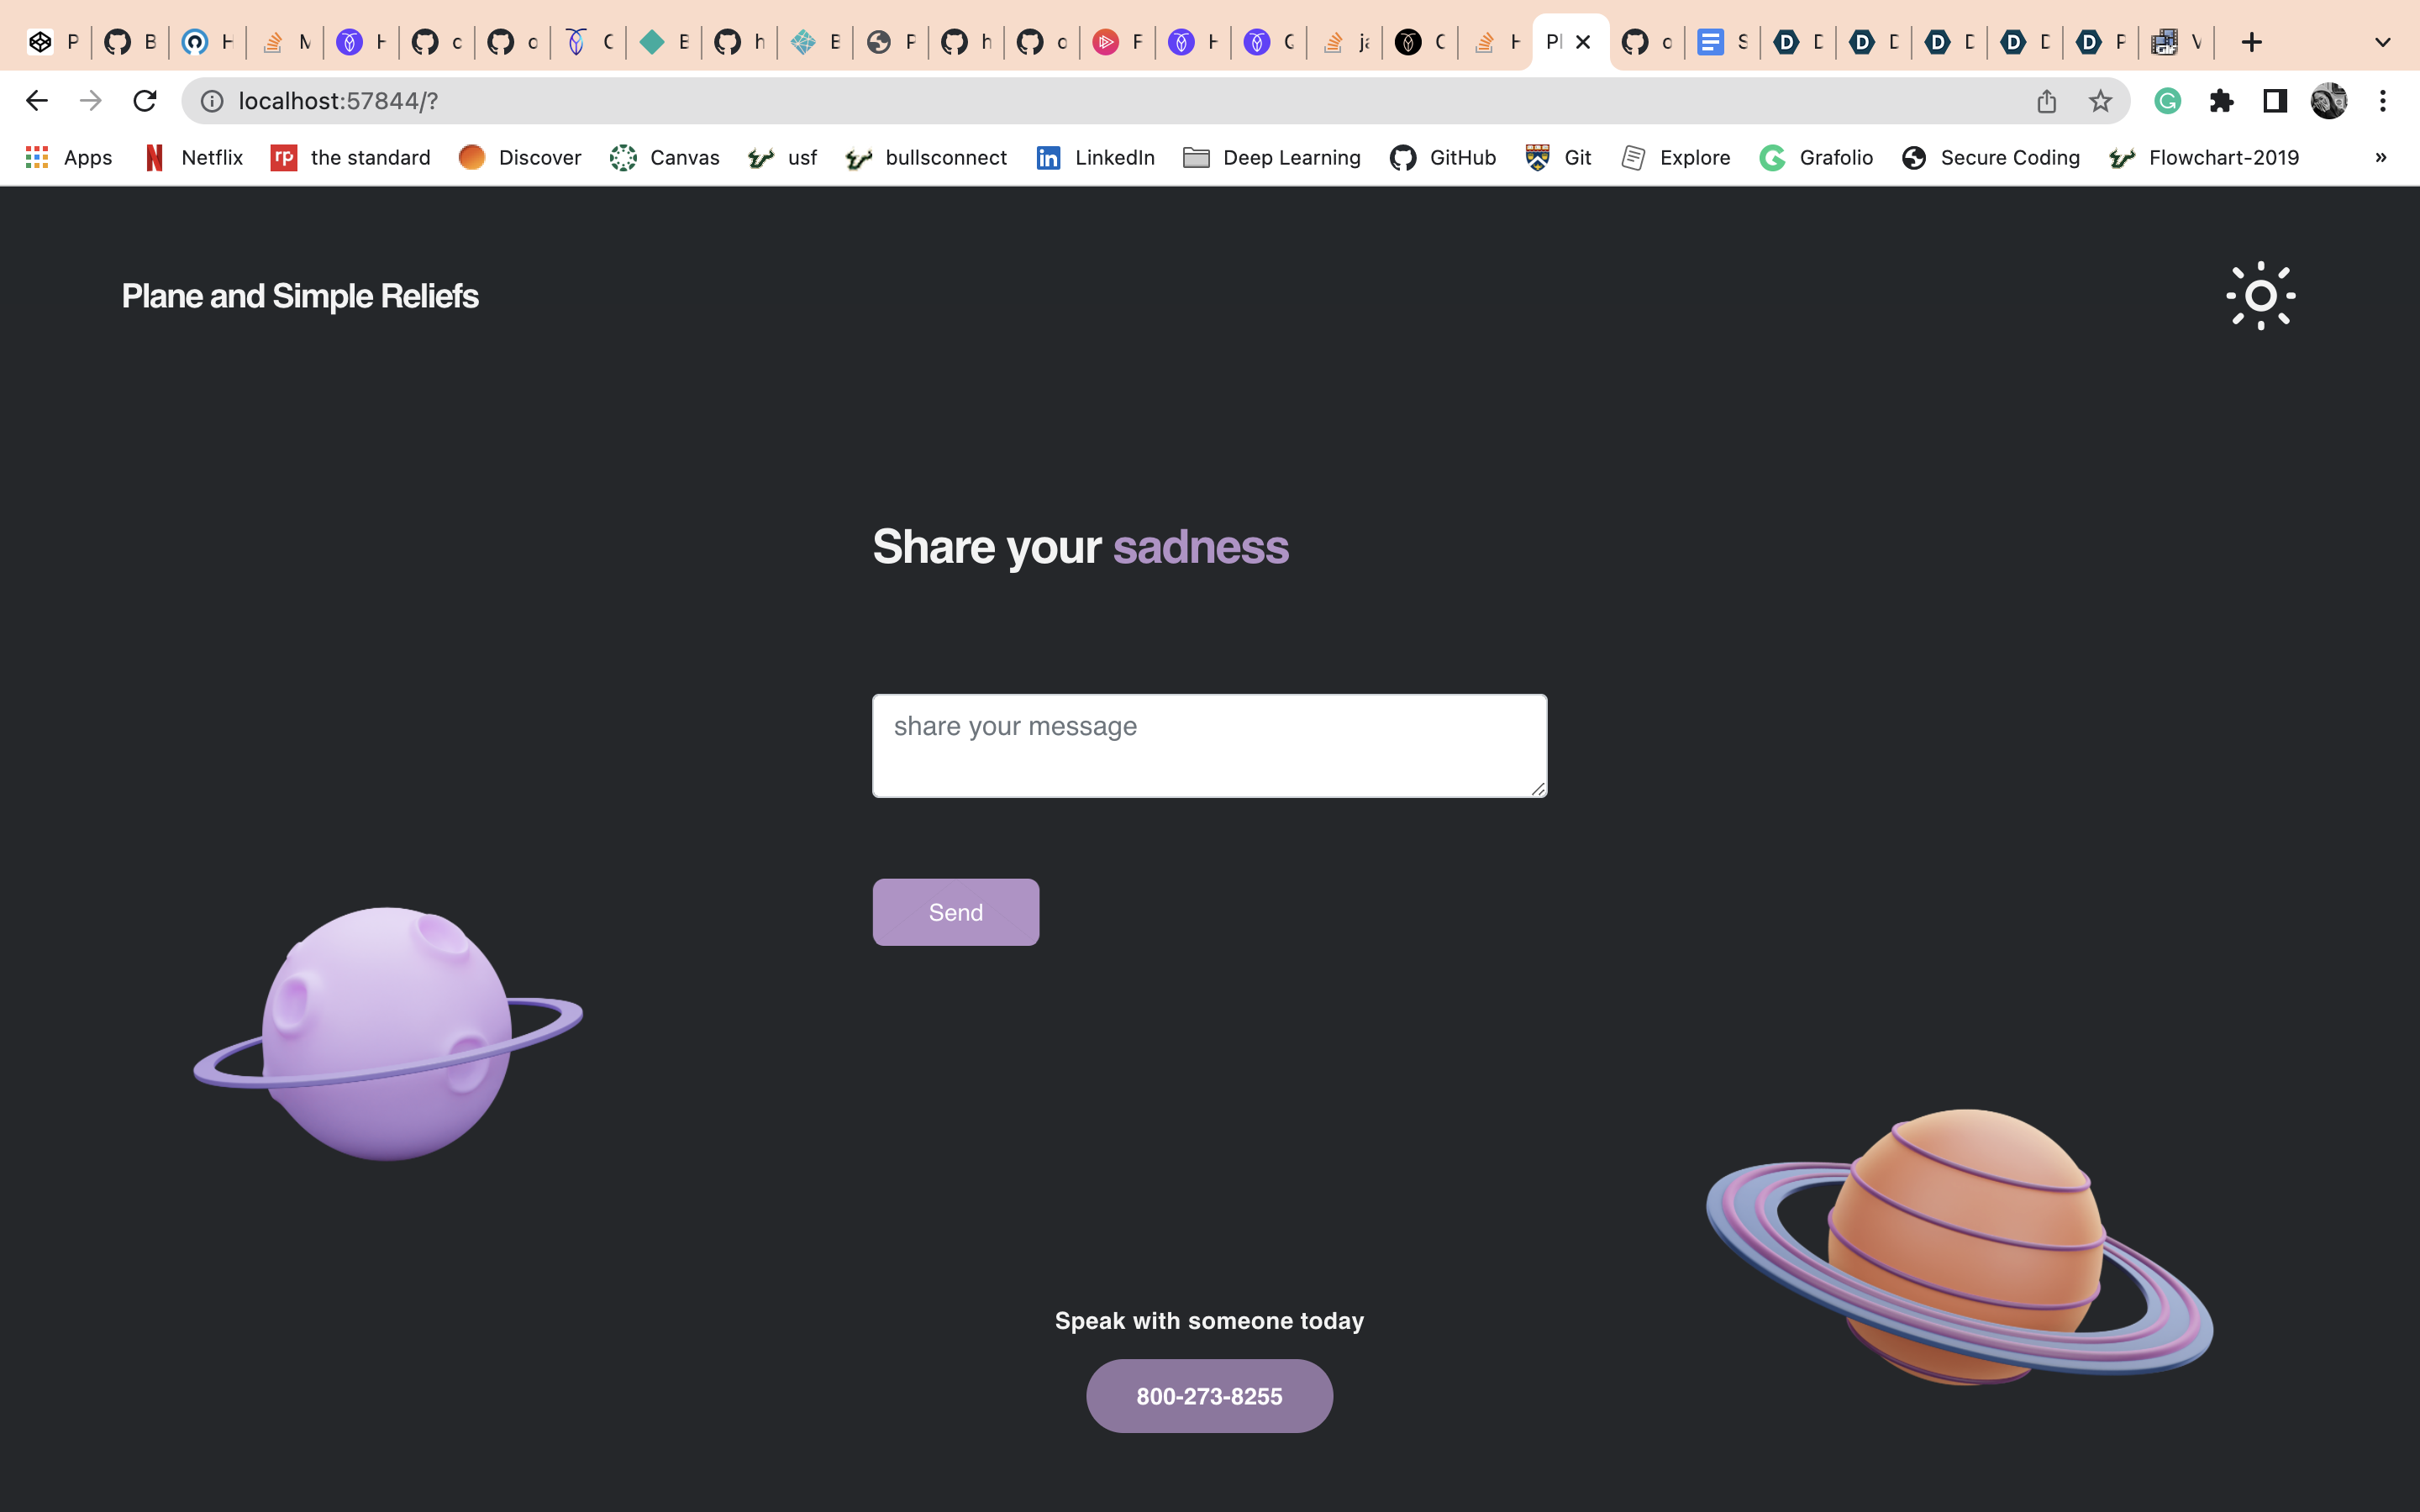Bookmark this page with star icon
This screenshot has height=1512, width=2420.
click(2100, 101)
